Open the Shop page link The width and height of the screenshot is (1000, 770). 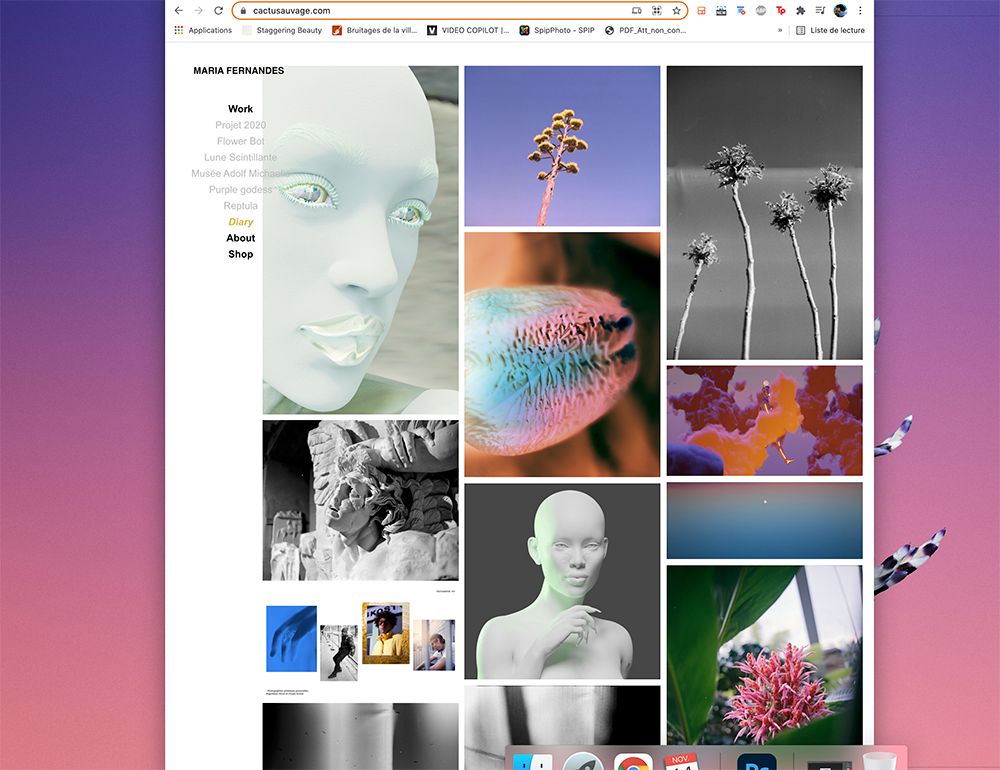click(x=240, y=254)
